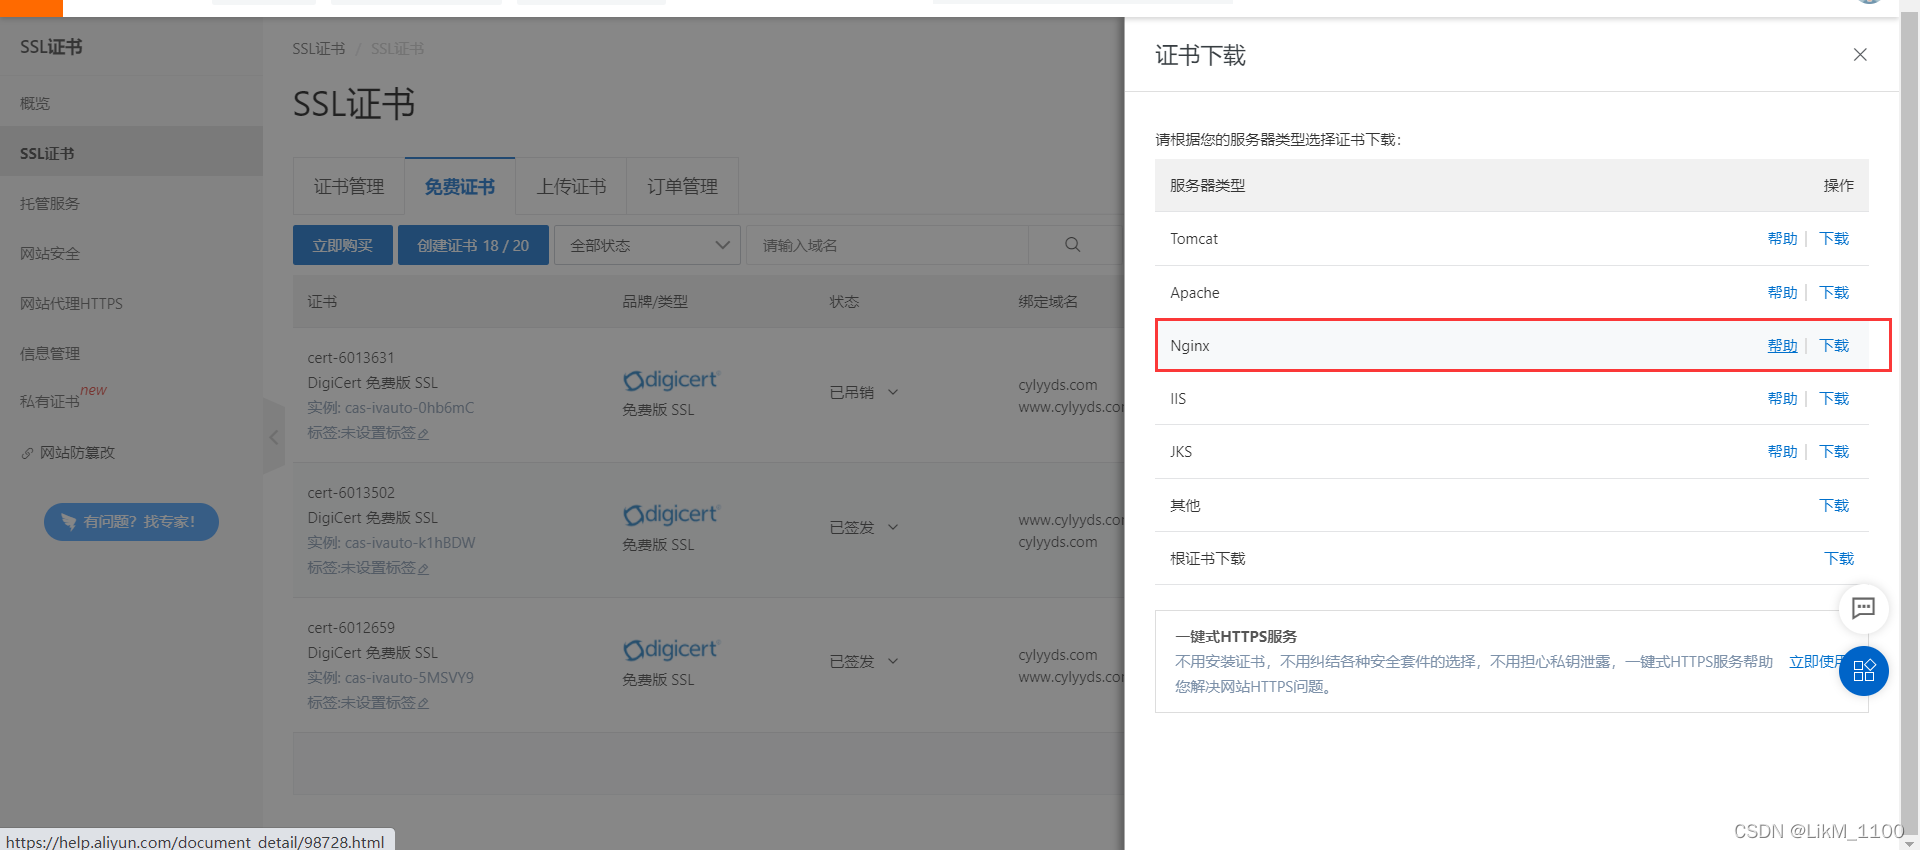Open 私有证书 in the sidebar
The width and height of the screenshot is (1920, 850).
50,401
